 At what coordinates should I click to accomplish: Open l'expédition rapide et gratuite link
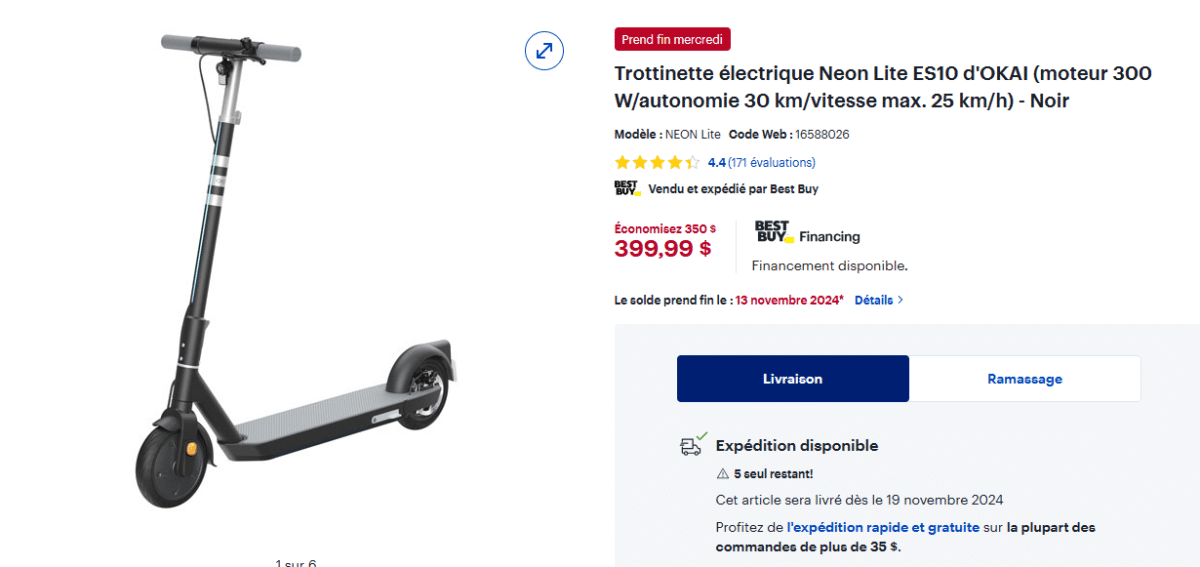tap(883, 527)
